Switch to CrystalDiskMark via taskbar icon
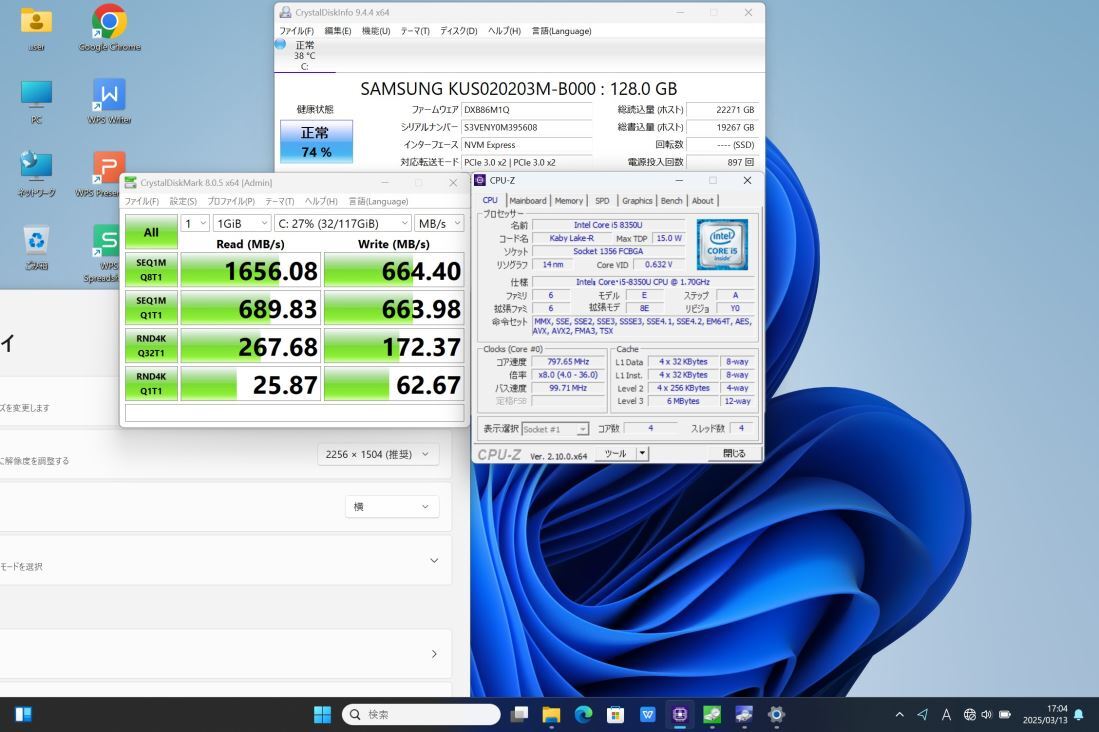 pyautogui.click(x=712, y=714)
